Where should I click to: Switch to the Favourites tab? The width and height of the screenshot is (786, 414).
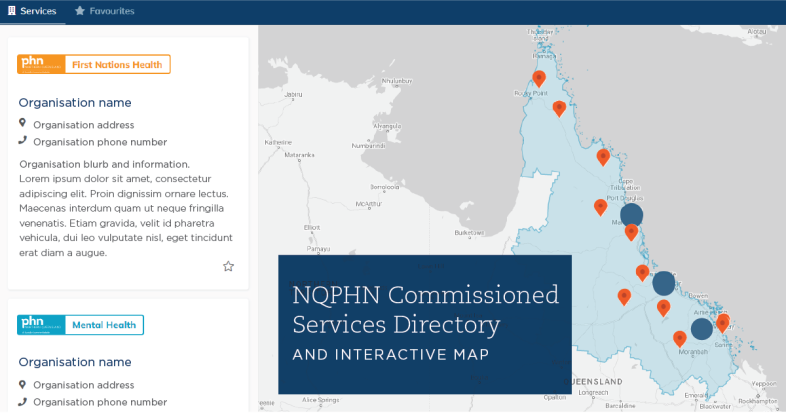[x=104, y=11]
